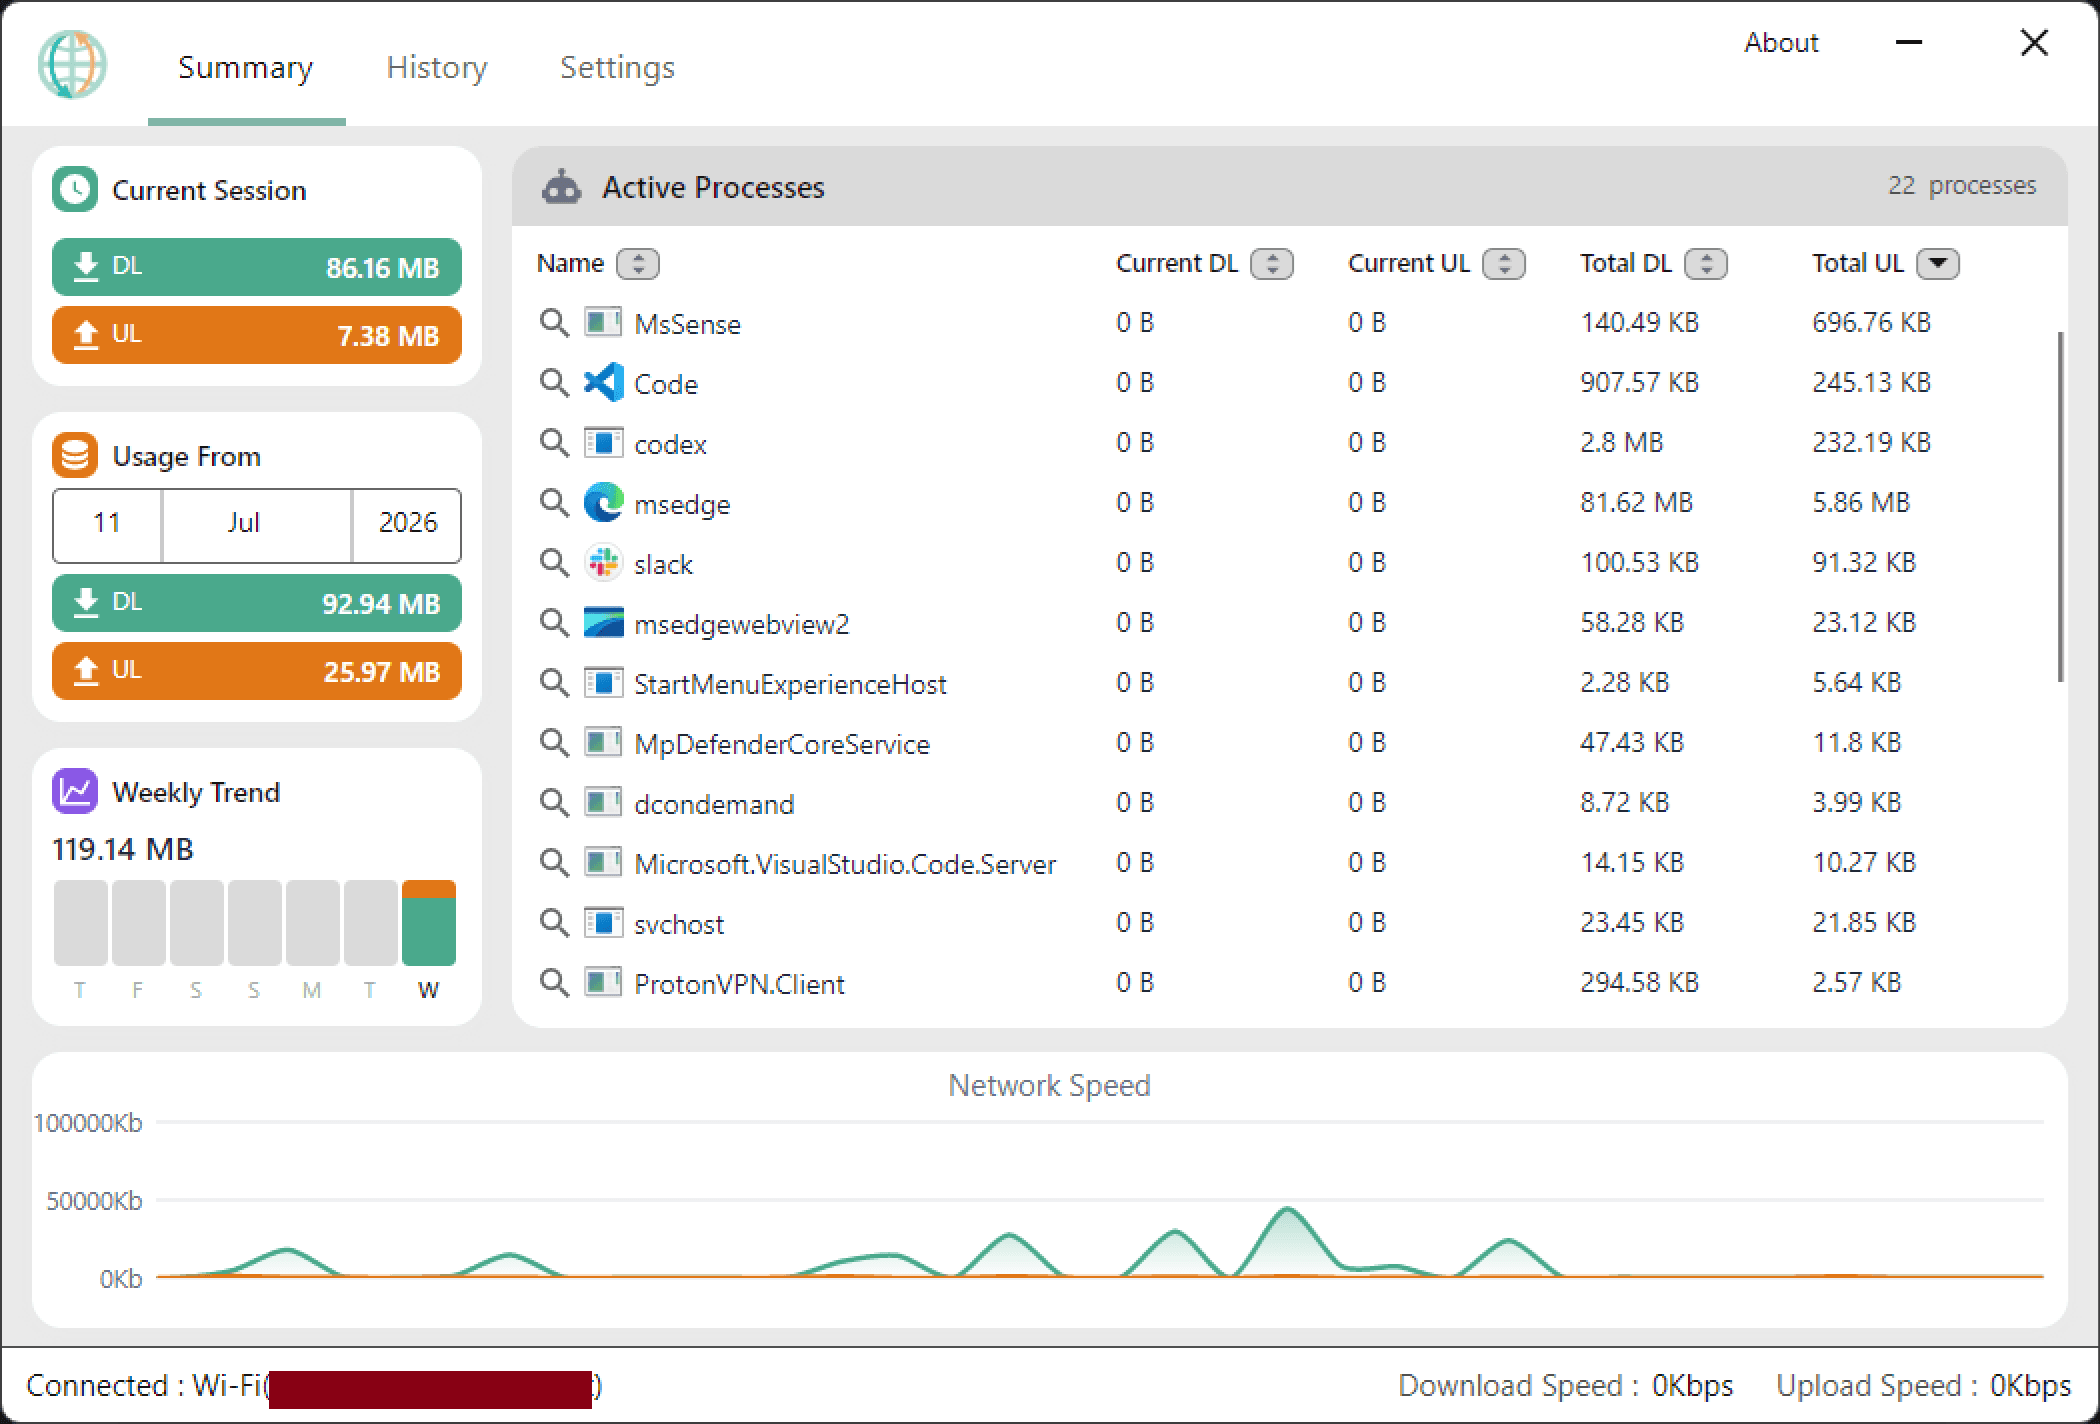The height and width of the screenshot is (1424, 2100).
Task: Sort by Current DL column arrows
Action: coord(1272,264)
